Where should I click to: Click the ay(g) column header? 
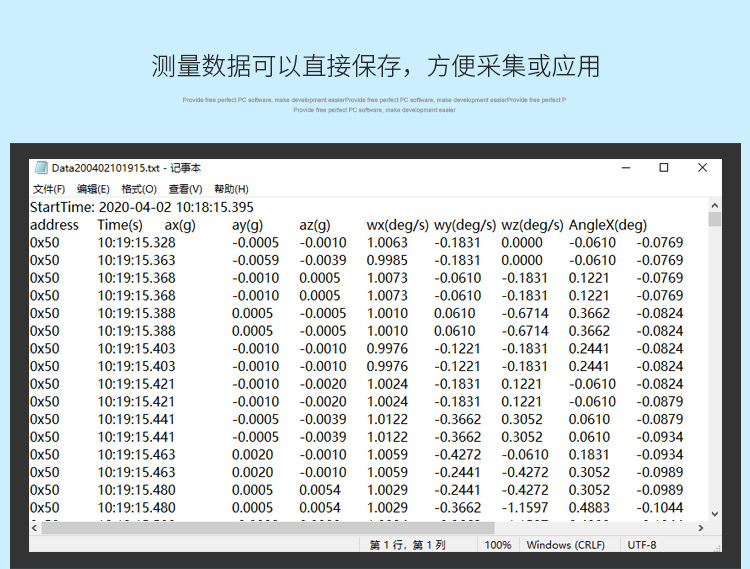click(247, 225)
